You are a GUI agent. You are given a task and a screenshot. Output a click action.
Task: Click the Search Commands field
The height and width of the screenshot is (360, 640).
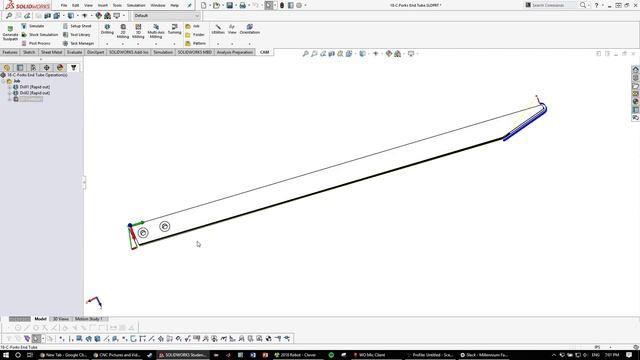[552, 5]
